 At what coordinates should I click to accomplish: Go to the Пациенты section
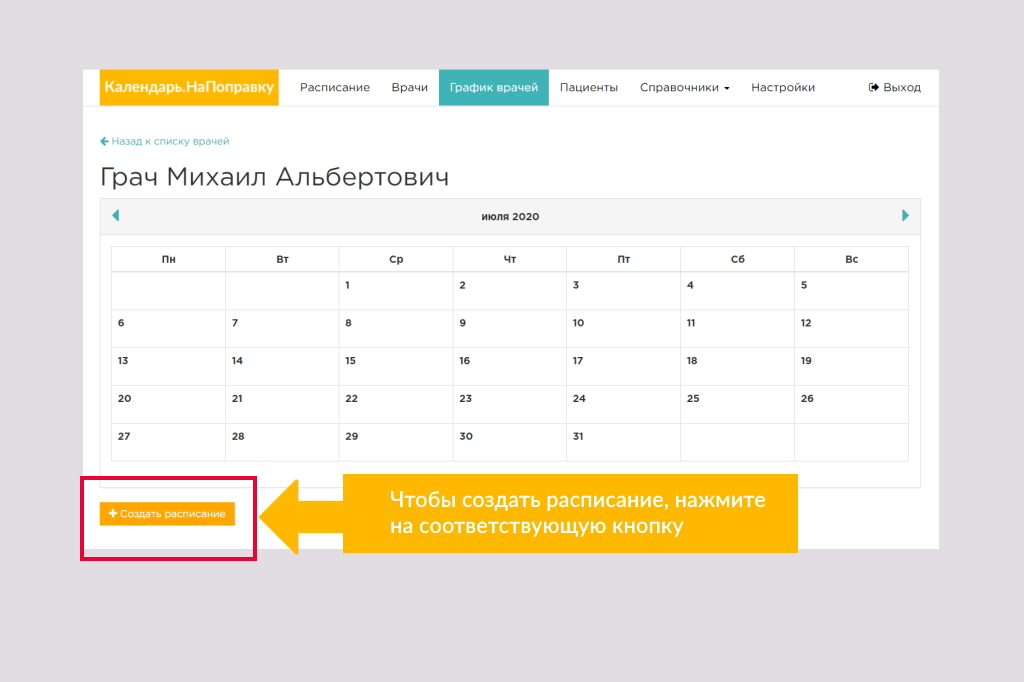(588, 88)
